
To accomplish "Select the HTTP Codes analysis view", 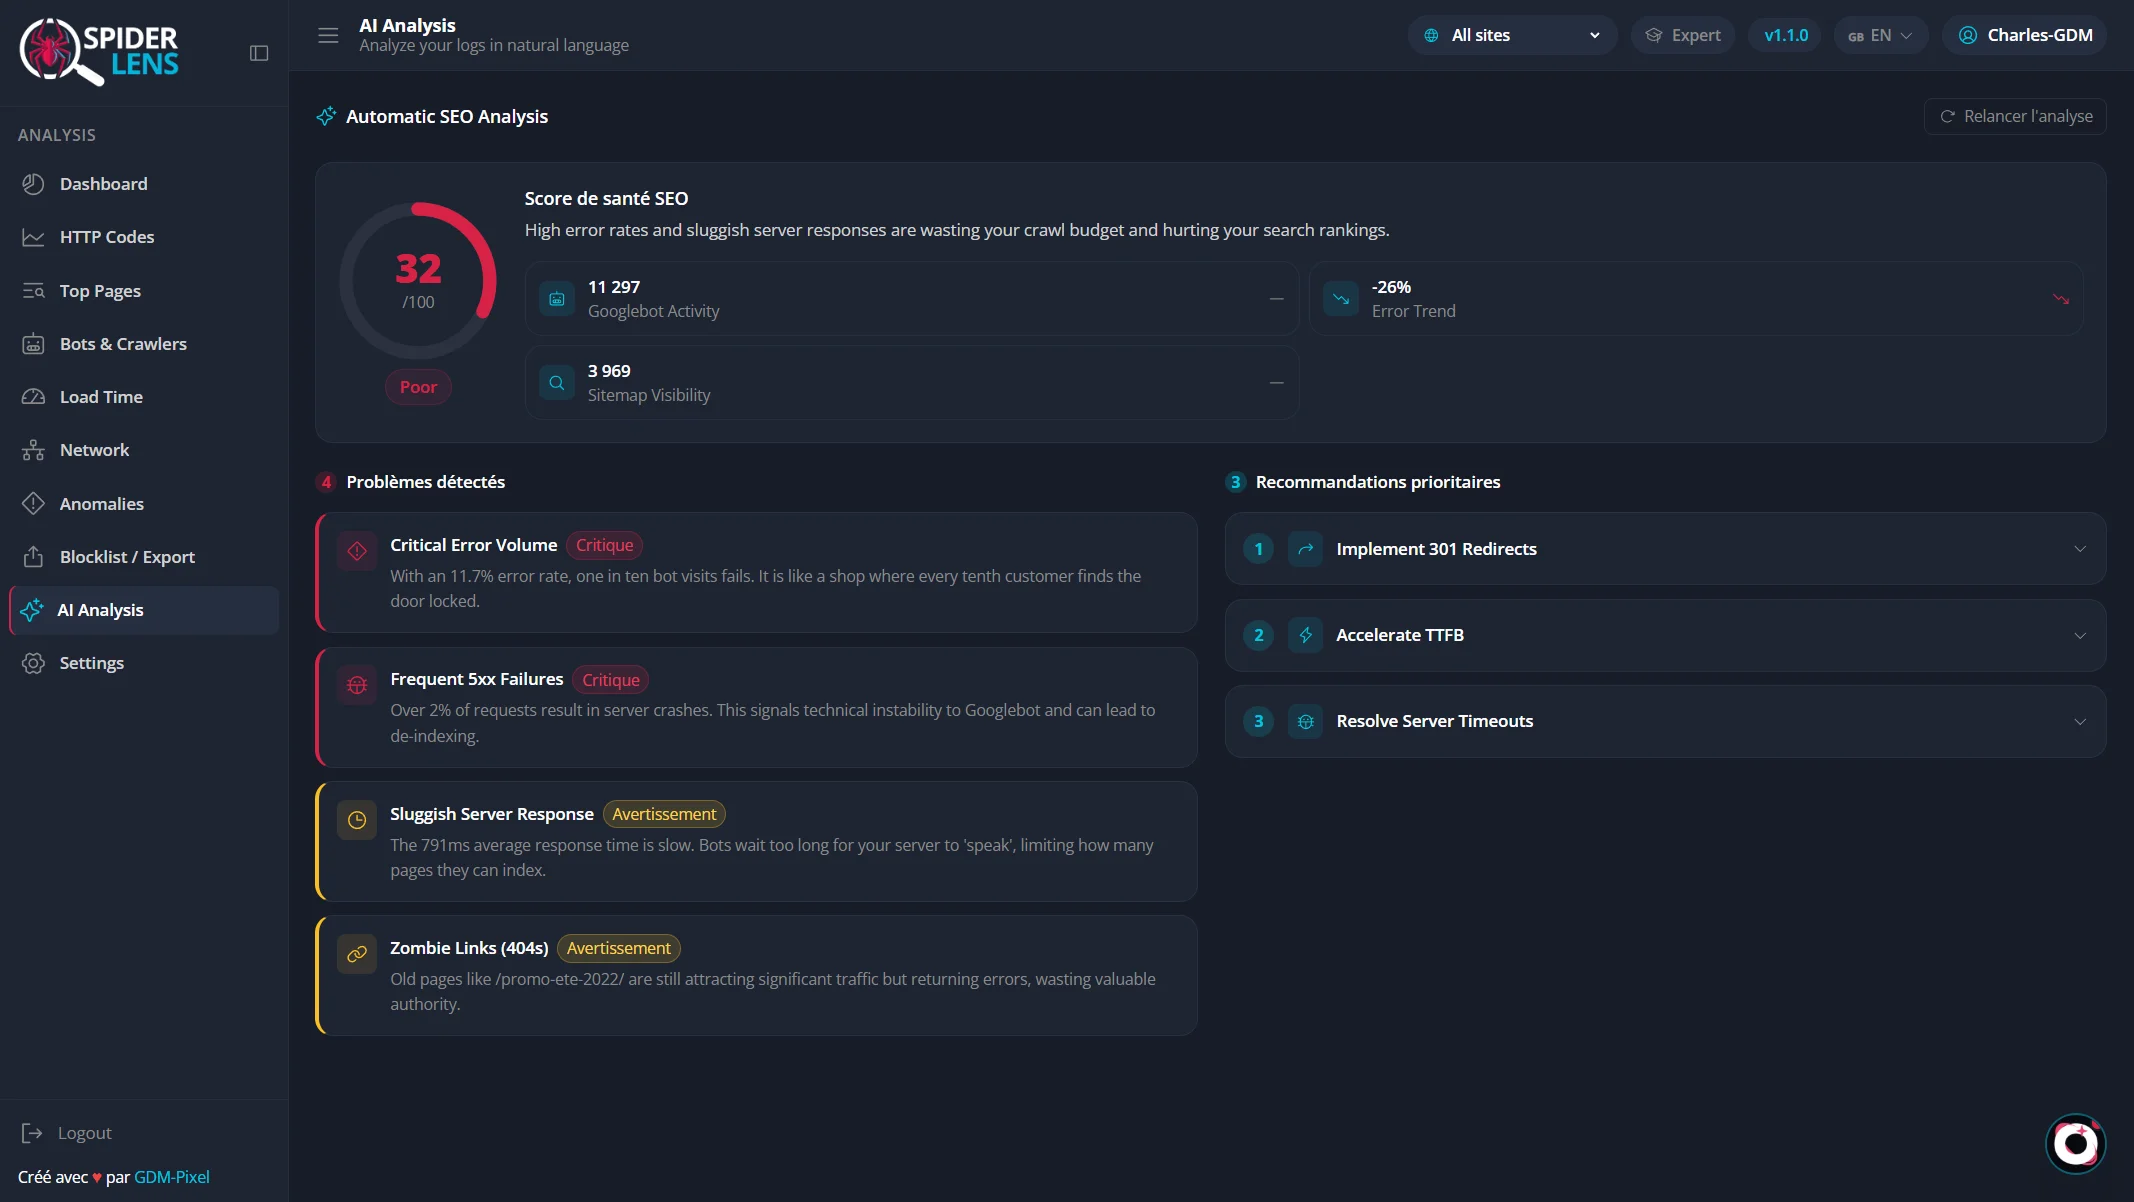I will pyautogui.click(x=107, y=237).
